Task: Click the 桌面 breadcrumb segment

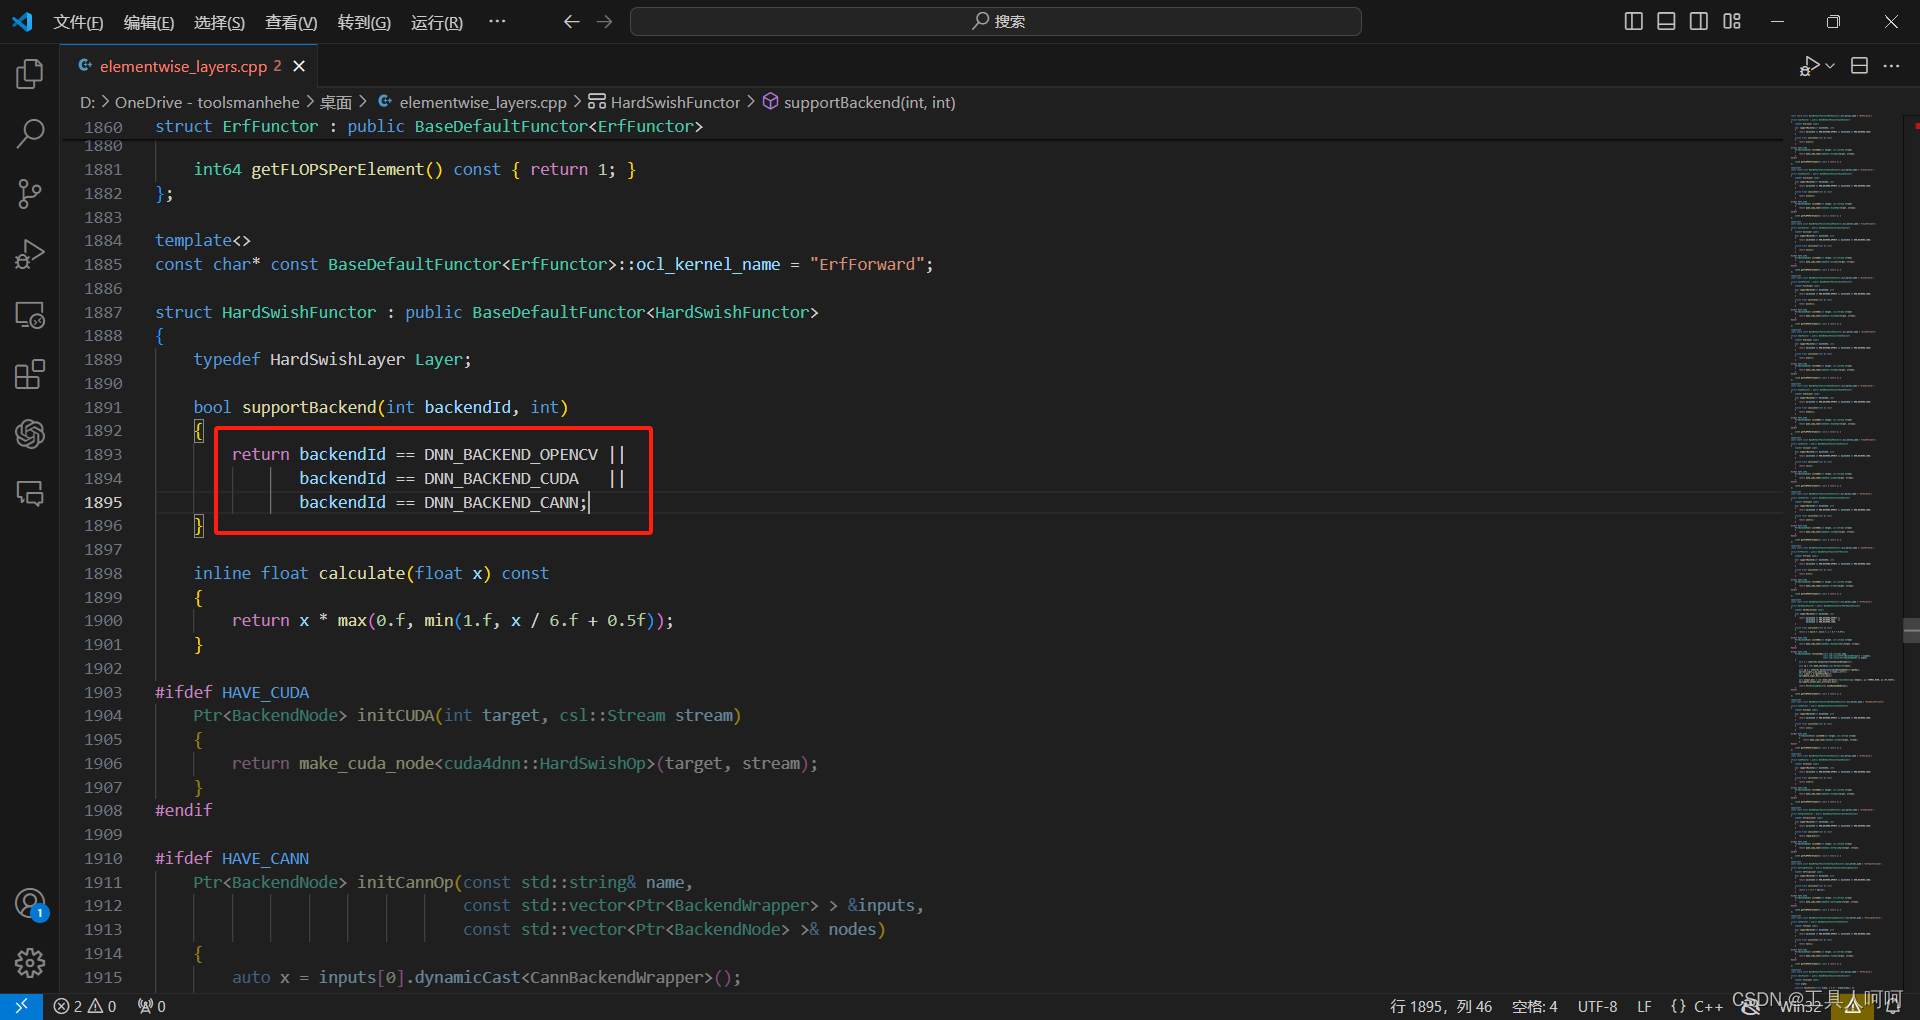Action: pyautogui.click(x=336, y=102)
